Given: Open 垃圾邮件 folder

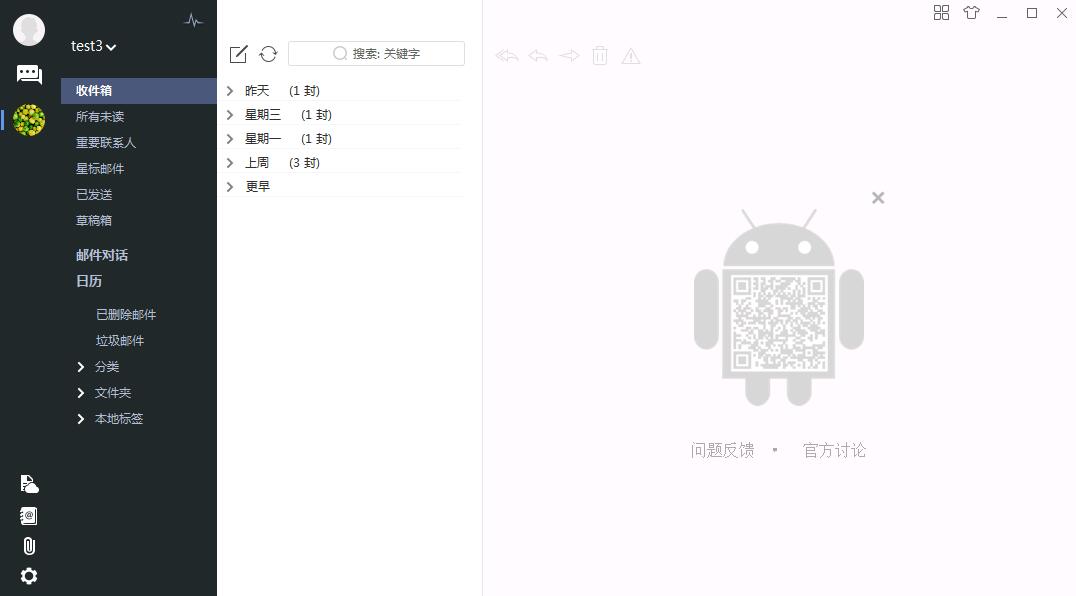Looking at the screenshot, I should tap(120, 341).
